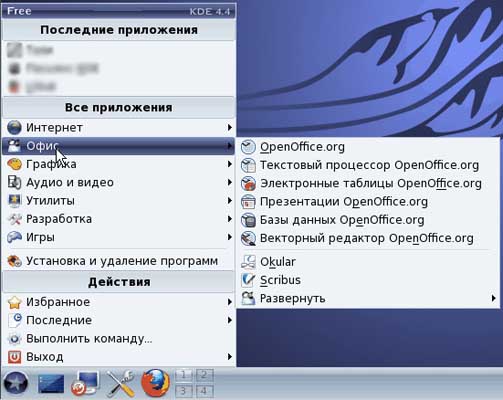Click the OpenOffice.org suite icon
The height and width of the screenshot is (400, 503).
(x=248, y=147)
